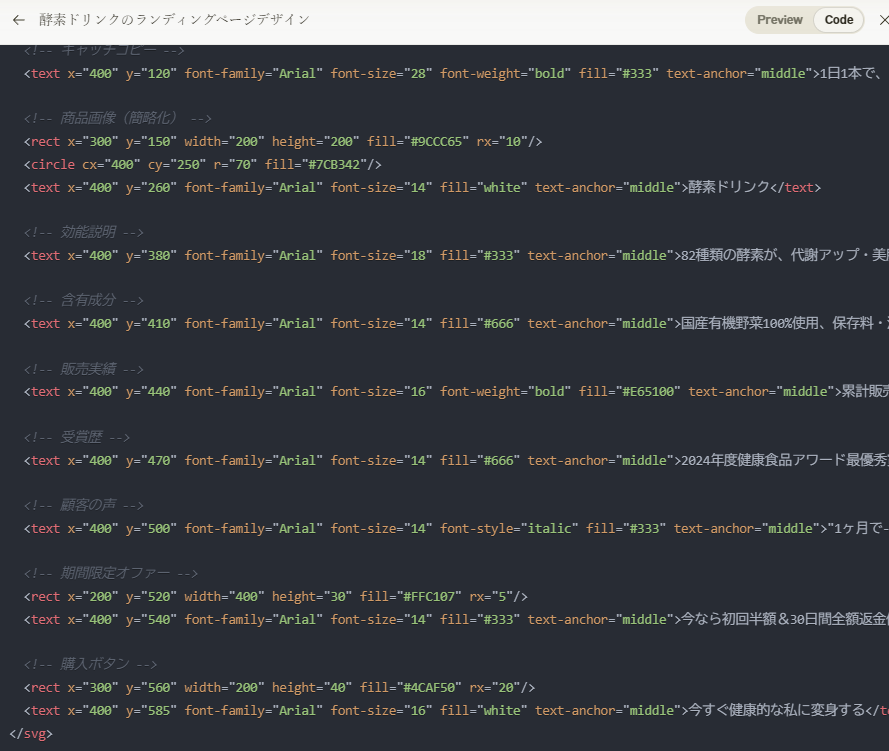Click the closing svg tag
This screenshot has width=889, height=751.
pyautogui.click(x=30, y=733)
